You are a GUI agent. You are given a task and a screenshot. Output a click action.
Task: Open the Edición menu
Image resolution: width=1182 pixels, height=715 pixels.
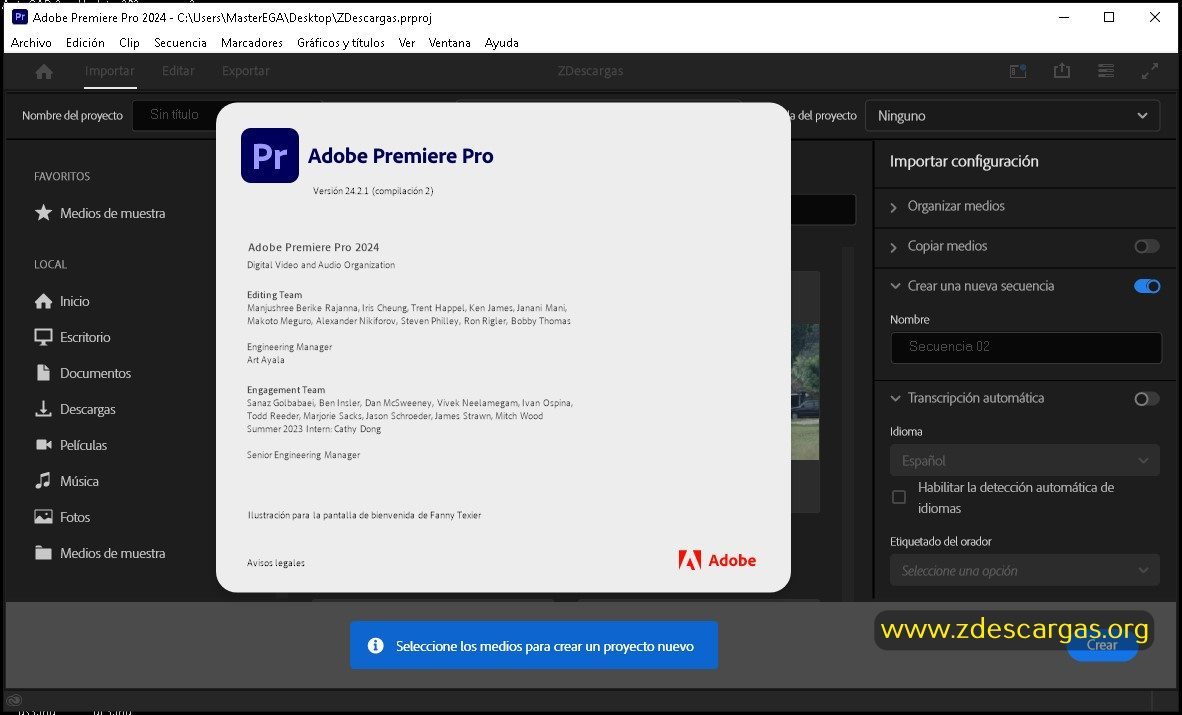pyautogui.click(x=85, y=43)
